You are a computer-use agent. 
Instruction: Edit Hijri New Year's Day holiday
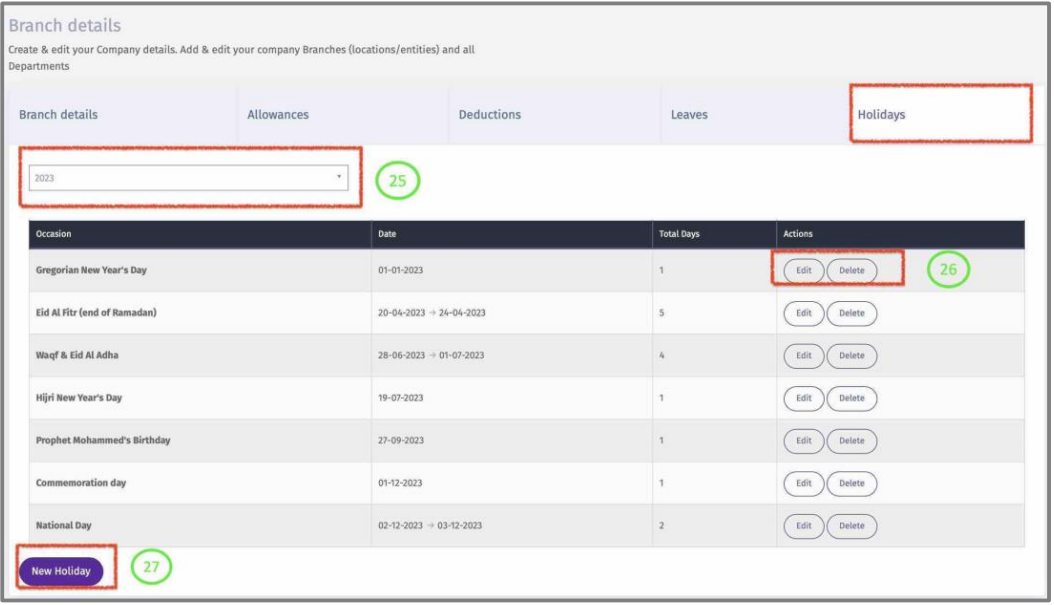[803, 398]
